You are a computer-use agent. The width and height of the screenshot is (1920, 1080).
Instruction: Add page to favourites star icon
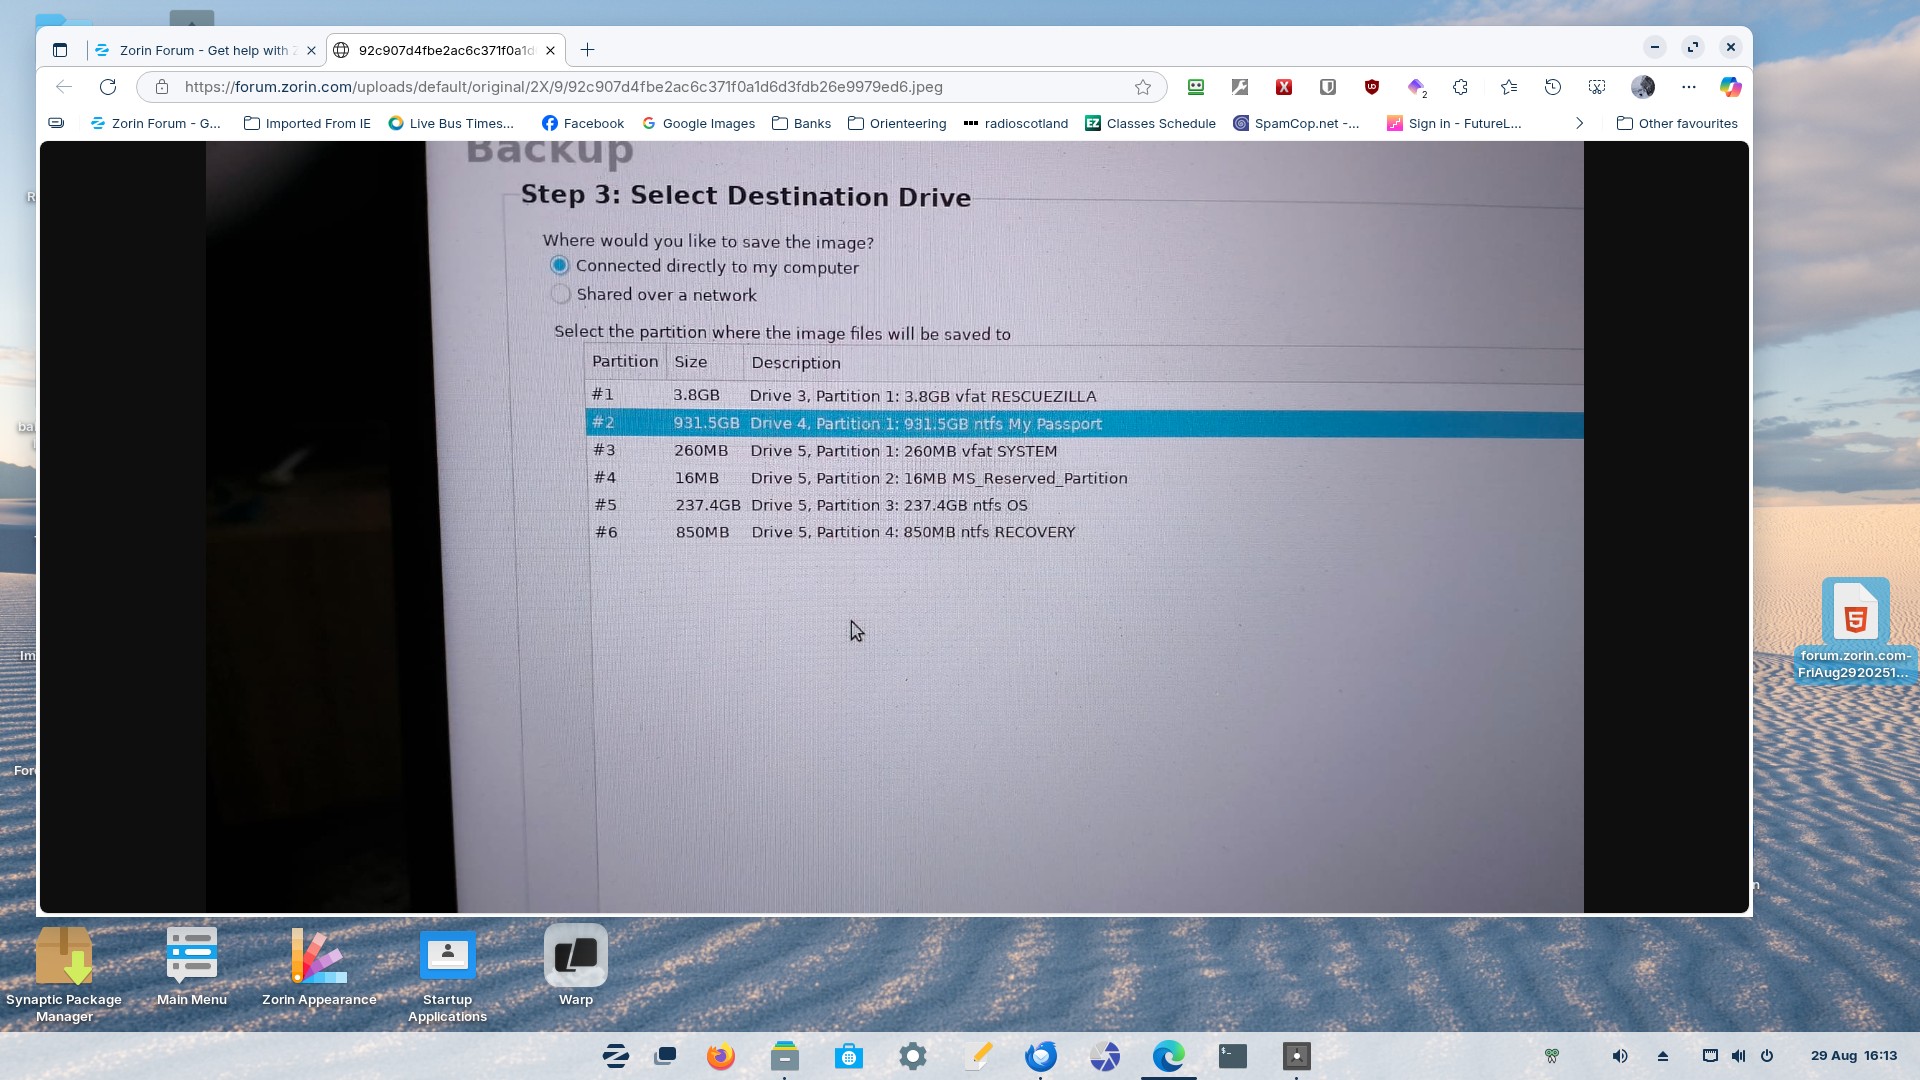point(1143,87)
